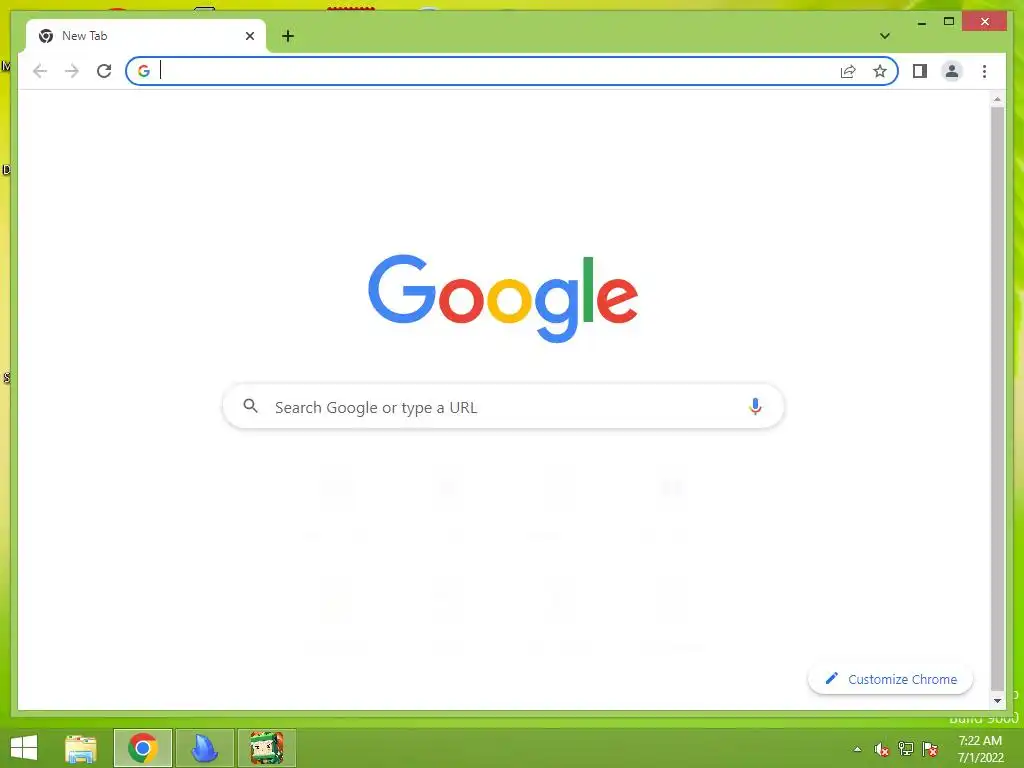Image resolution: width=1024 pixels, height=768 pixels.
Task: Open File Explorer from taskbar
Action: [x=81, y=748]
